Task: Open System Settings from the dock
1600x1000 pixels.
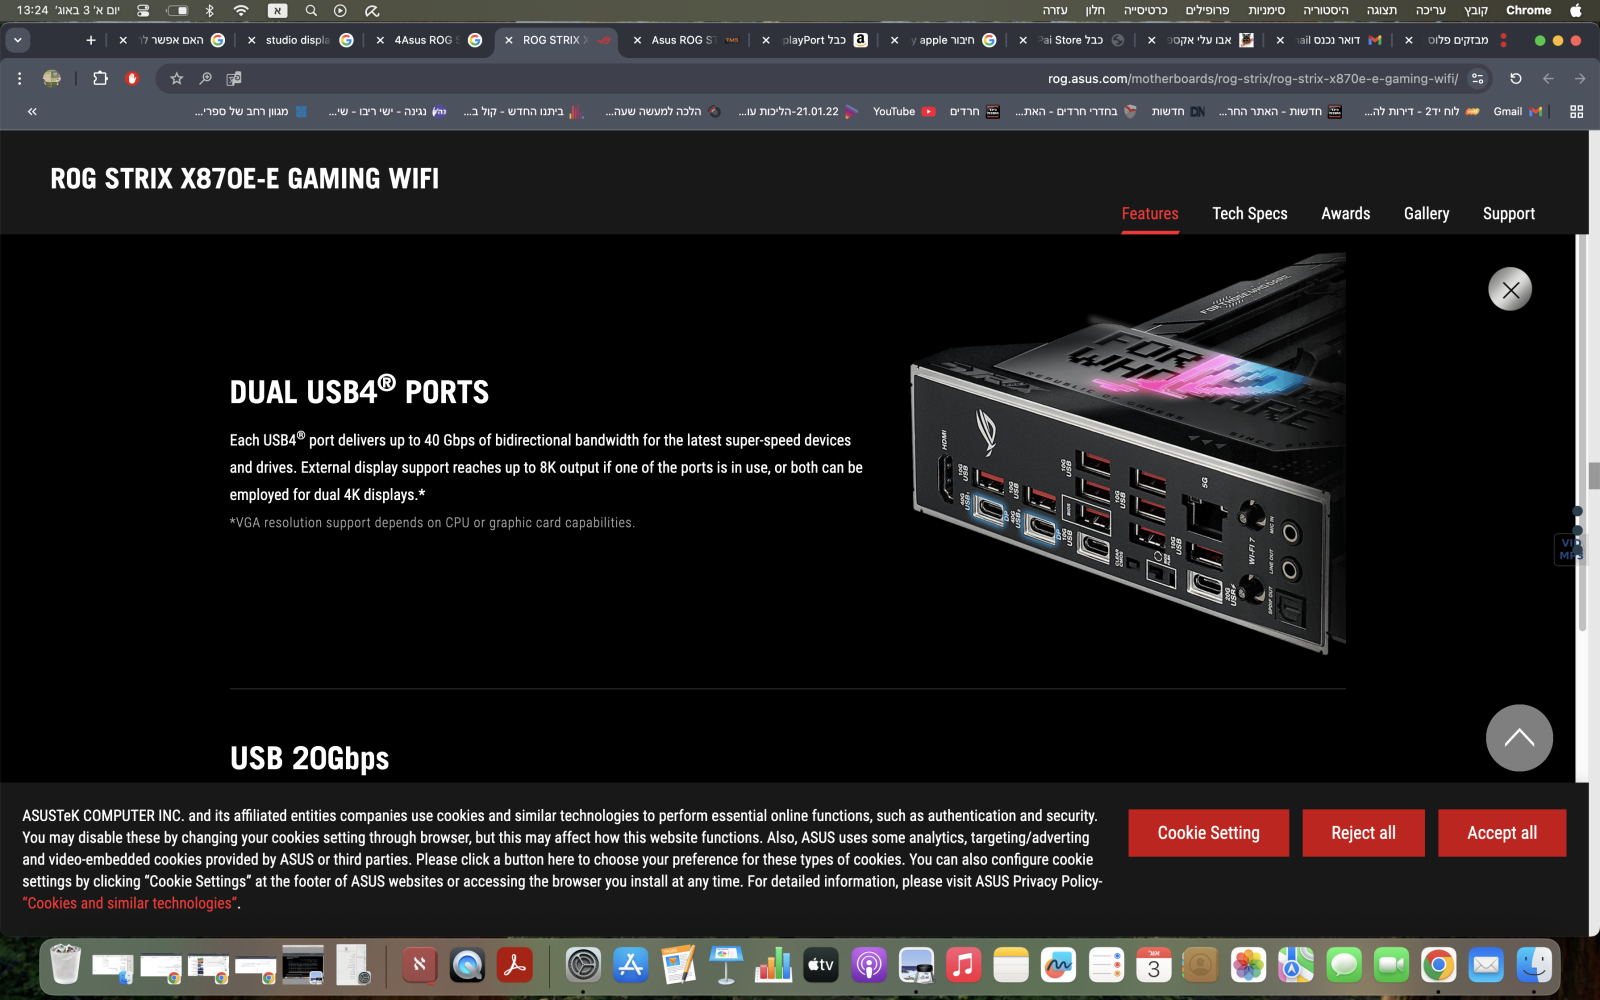Action: pos(583,965)
